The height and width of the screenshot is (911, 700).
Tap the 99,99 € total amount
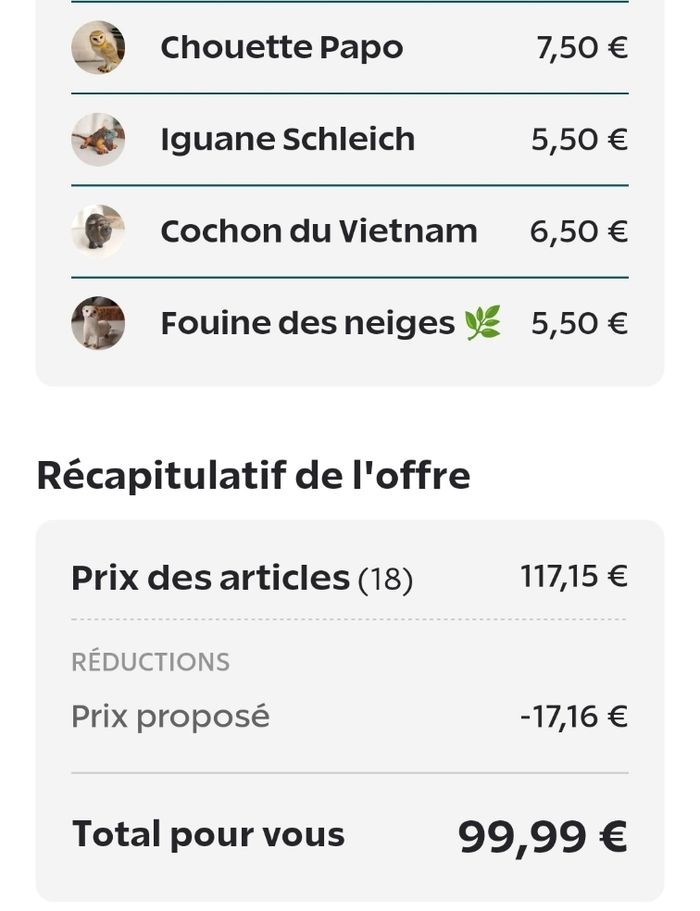[542, 836]
